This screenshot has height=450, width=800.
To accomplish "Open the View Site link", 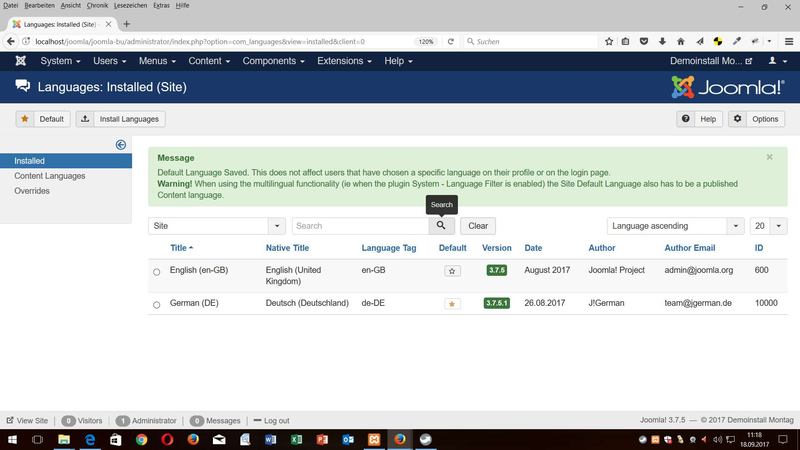I will pos(27,421).
